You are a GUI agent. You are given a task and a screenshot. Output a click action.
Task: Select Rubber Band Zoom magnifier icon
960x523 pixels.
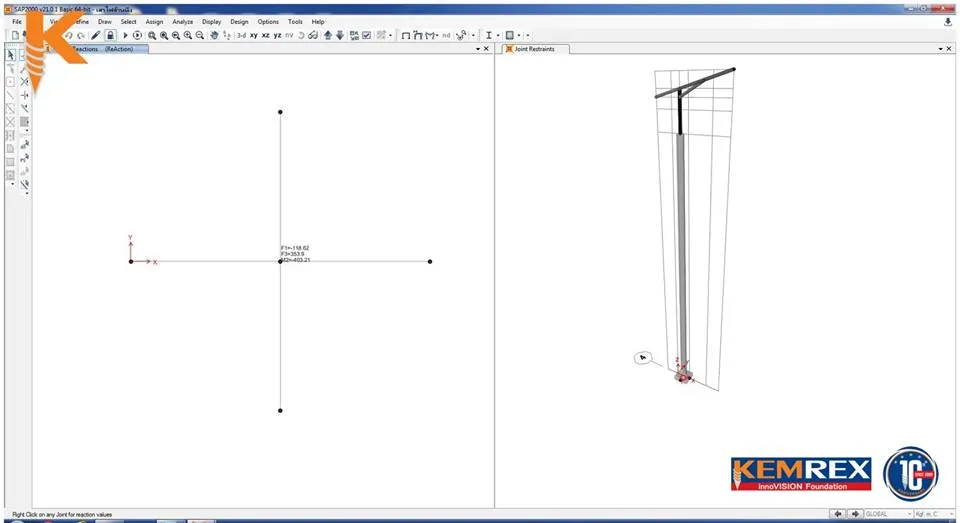point(152,36)
